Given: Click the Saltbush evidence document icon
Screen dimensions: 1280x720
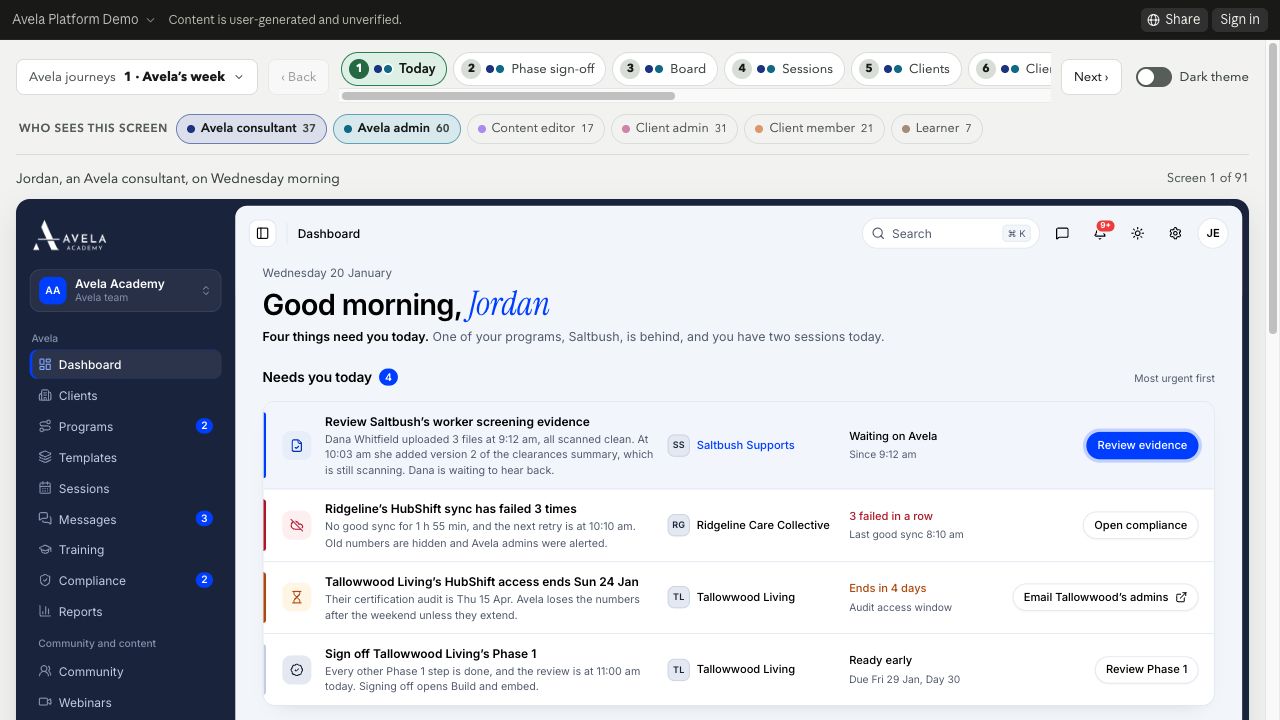Looking at the screenshot, I should point(297,445).
